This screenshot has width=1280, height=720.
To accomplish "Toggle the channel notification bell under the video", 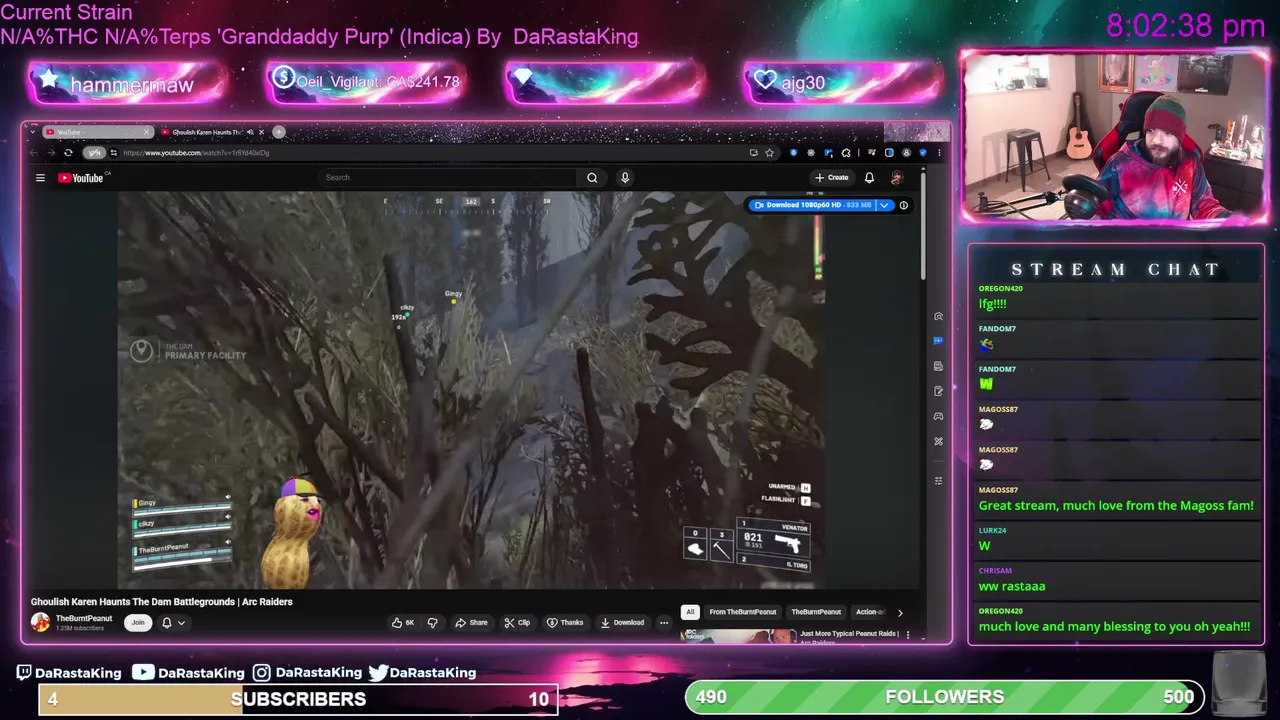I will tap(167, 623).
